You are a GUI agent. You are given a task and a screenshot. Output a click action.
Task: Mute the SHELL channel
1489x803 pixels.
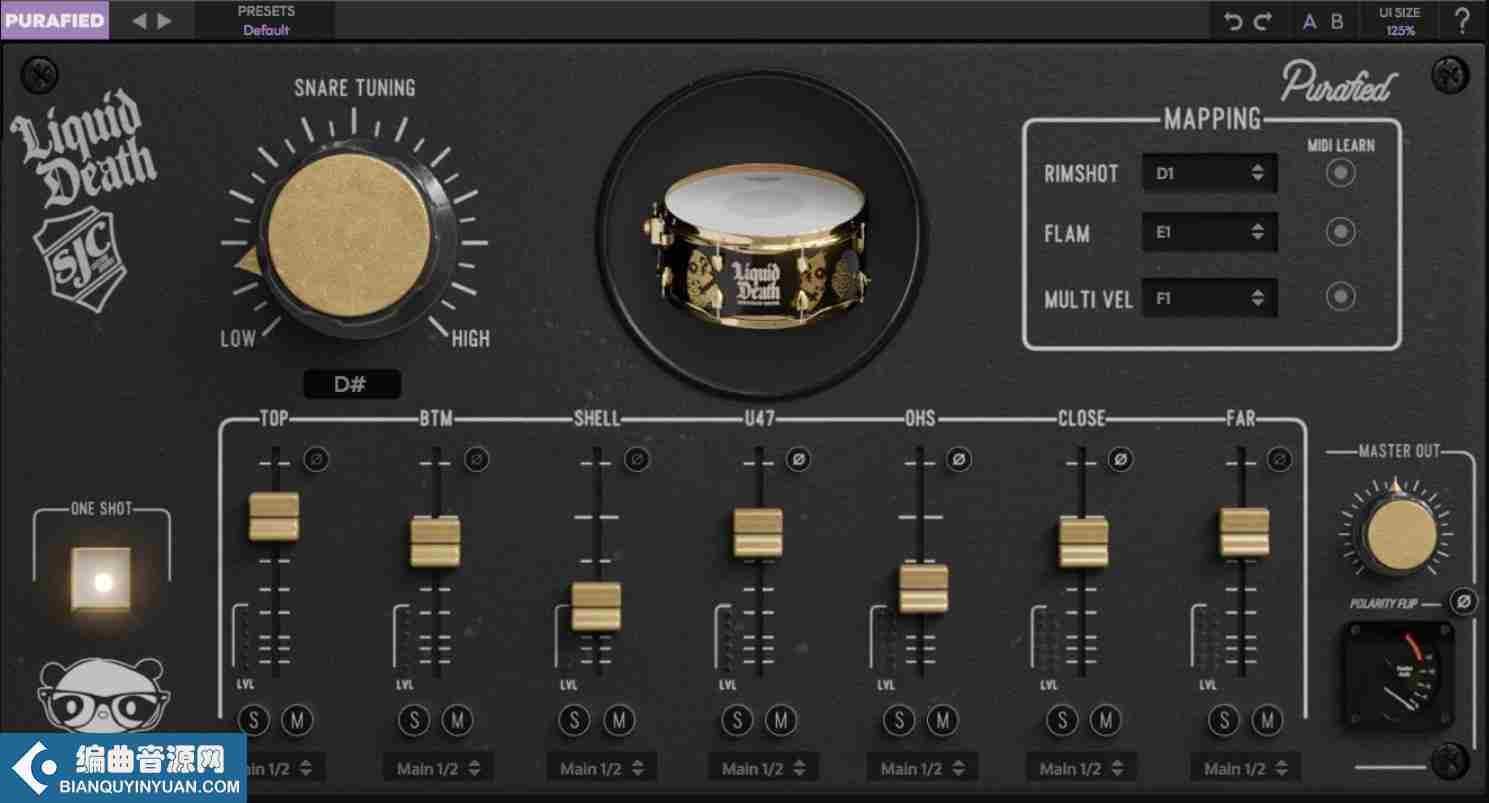pos(618,720)
